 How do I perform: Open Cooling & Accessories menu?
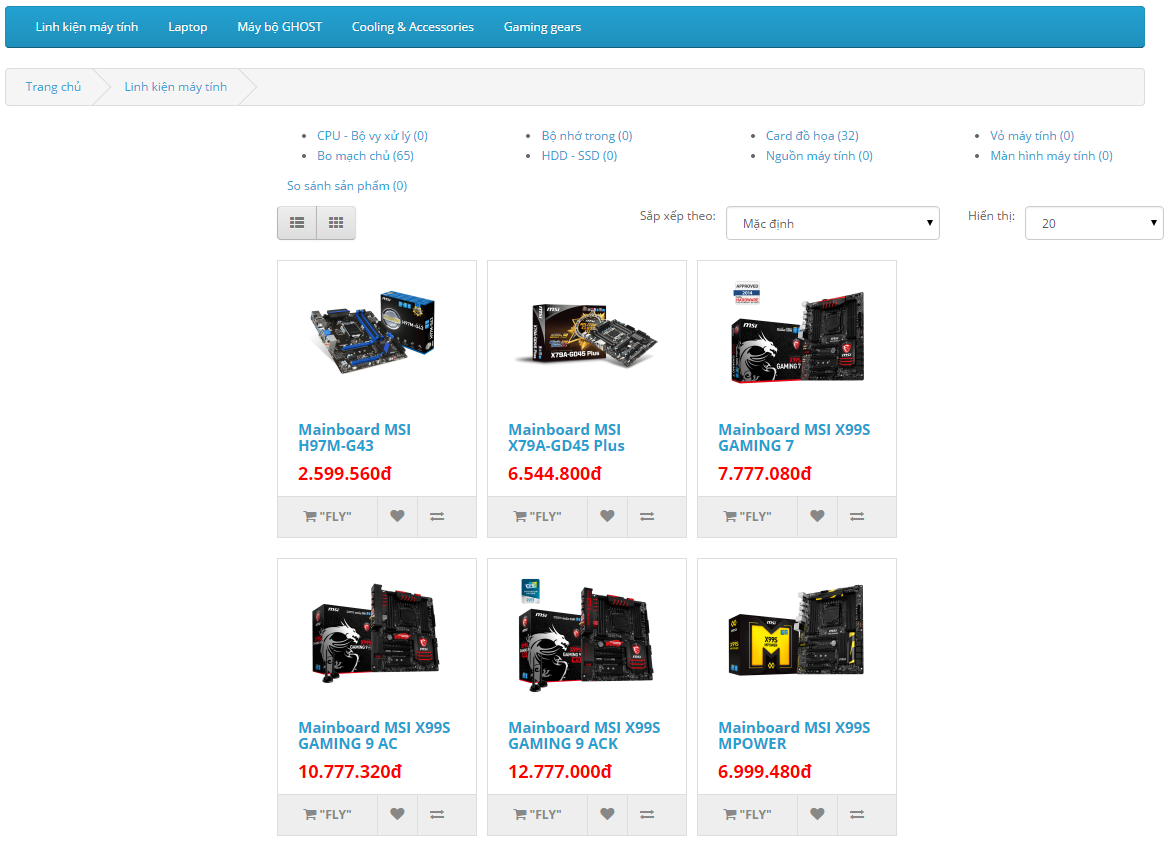[413, 27]
